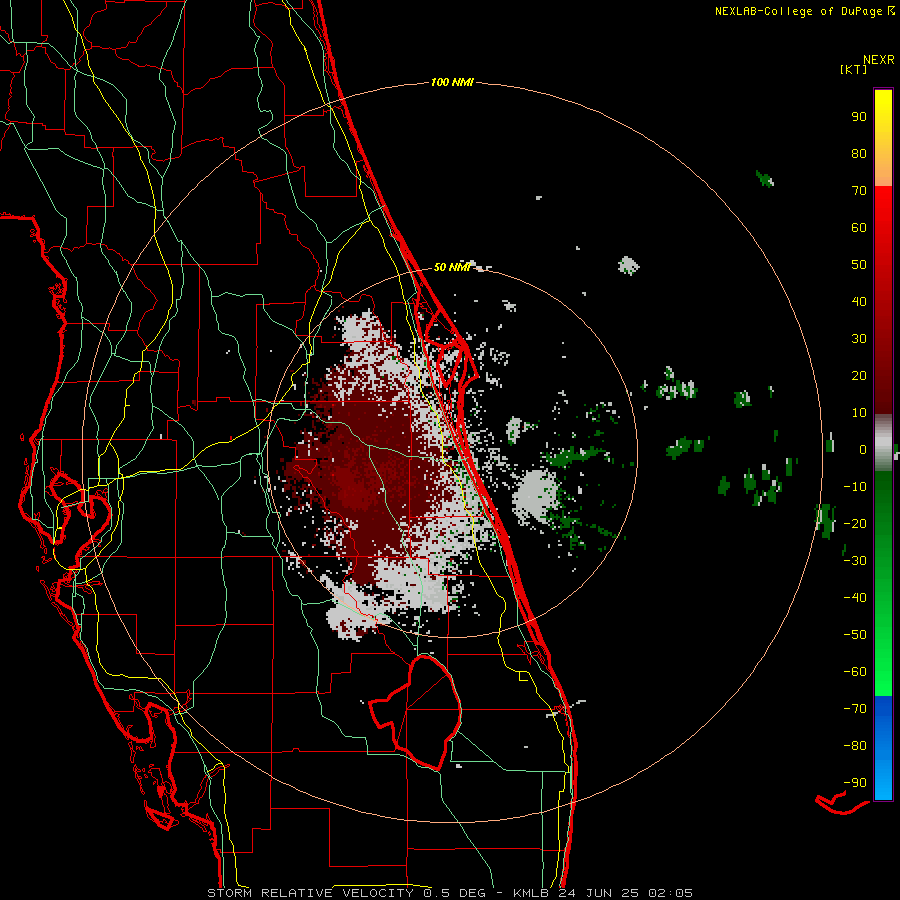This screenshot has height=900, width=900.
Task: Click the KT units label above the scale
Action: click(x=854, y=69)
